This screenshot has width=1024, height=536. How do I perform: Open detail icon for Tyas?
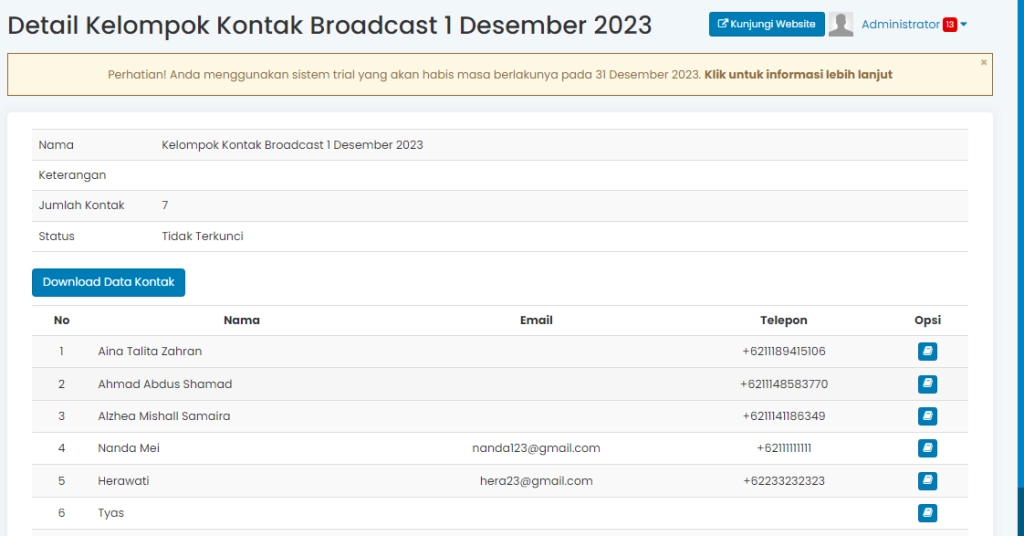pyautogui.click(x=927, y=512)
